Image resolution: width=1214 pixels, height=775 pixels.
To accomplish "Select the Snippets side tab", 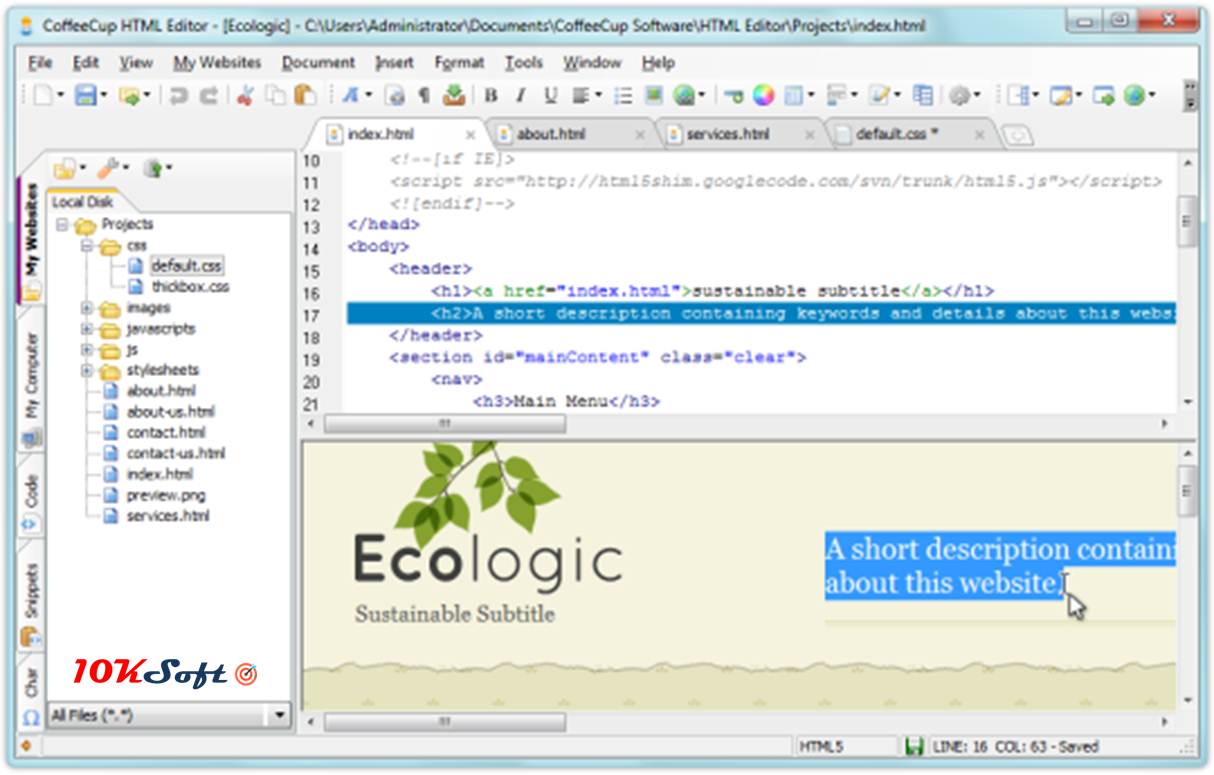I will [31, 593].
